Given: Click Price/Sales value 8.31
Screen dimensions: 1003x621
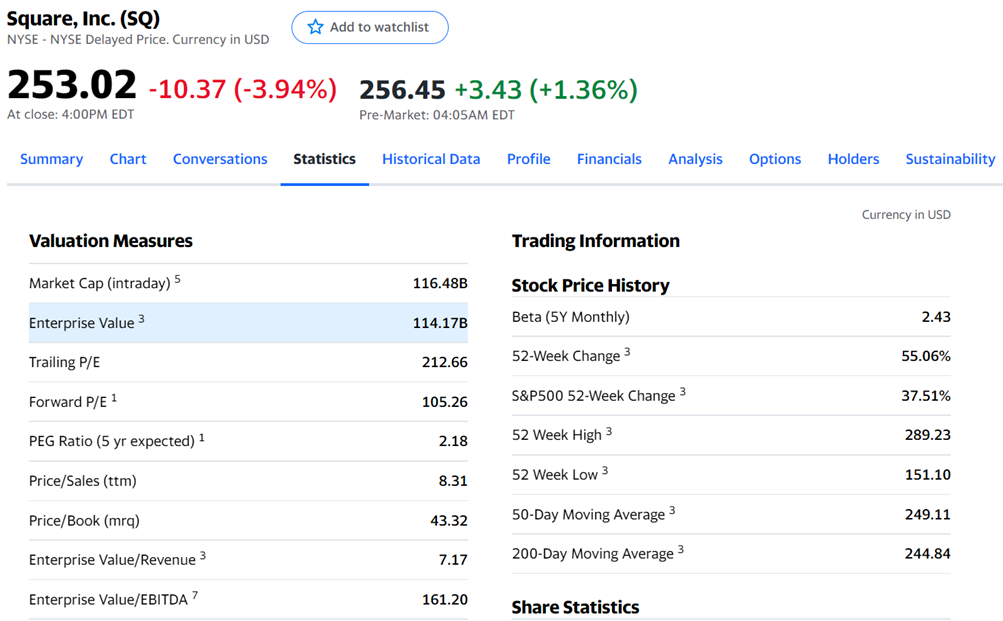Looking at the screenshot, I should pos(453,481).
